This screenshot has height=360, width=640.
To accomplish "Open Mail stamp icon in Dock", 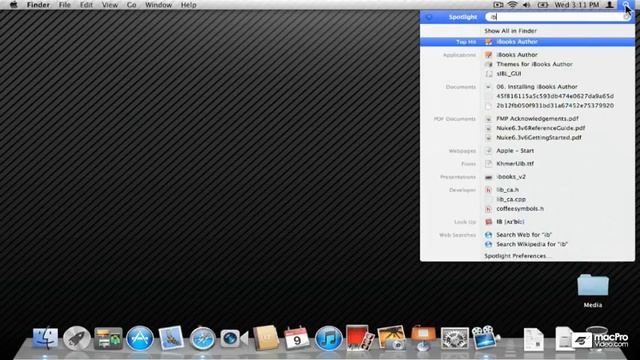I will pos(171,337).
